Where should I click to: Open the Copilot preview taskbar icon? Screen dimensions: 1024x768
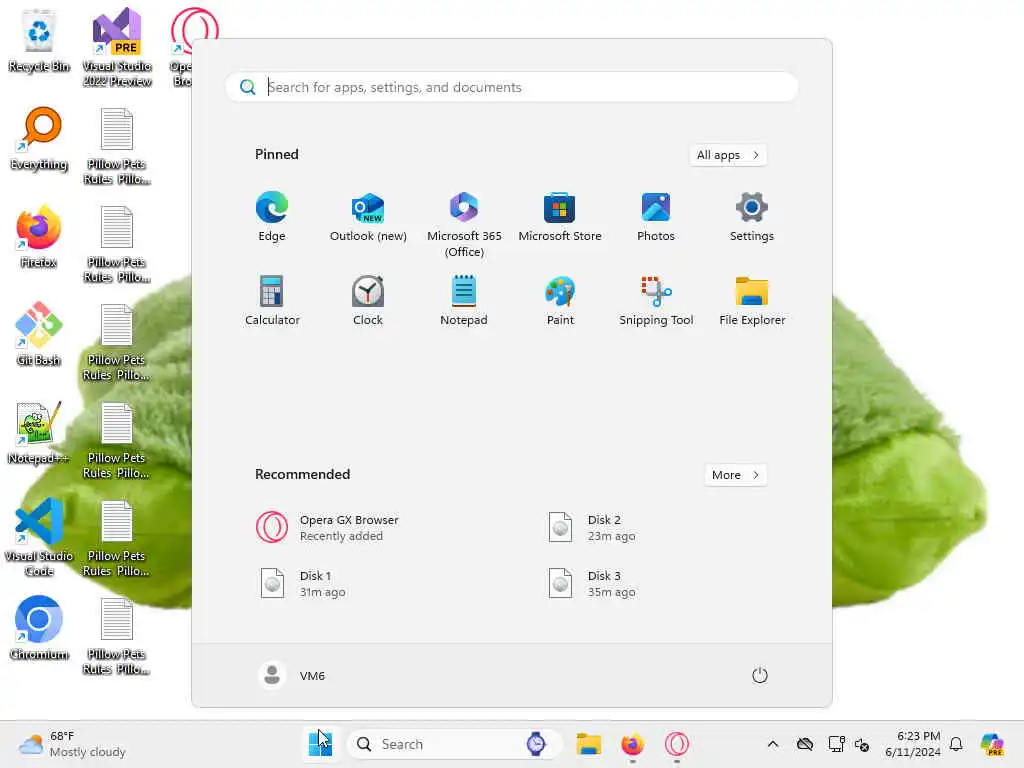[x=992, y=744]
